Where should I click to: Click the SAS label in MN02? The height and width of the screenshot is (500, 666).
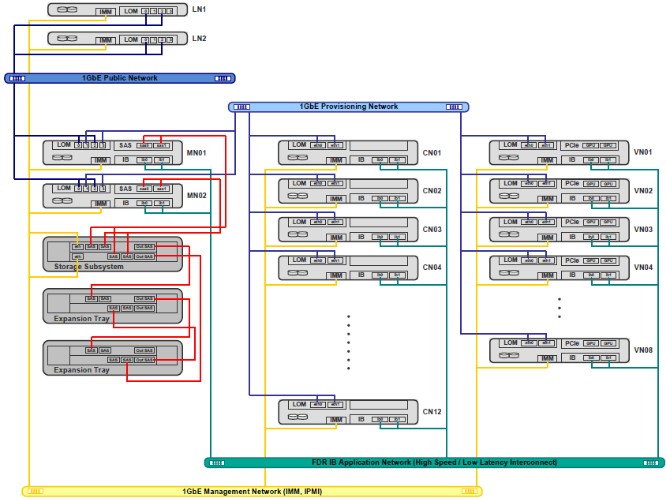(x=125, y=188)
